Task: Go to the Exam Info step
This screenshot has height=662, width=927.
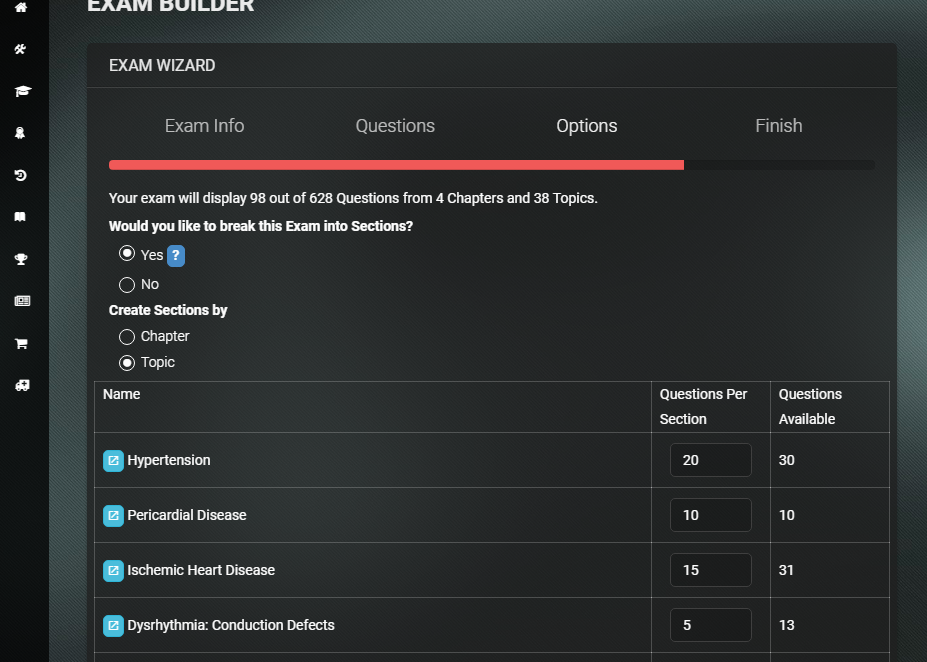Action: click(x=204, y=126)
